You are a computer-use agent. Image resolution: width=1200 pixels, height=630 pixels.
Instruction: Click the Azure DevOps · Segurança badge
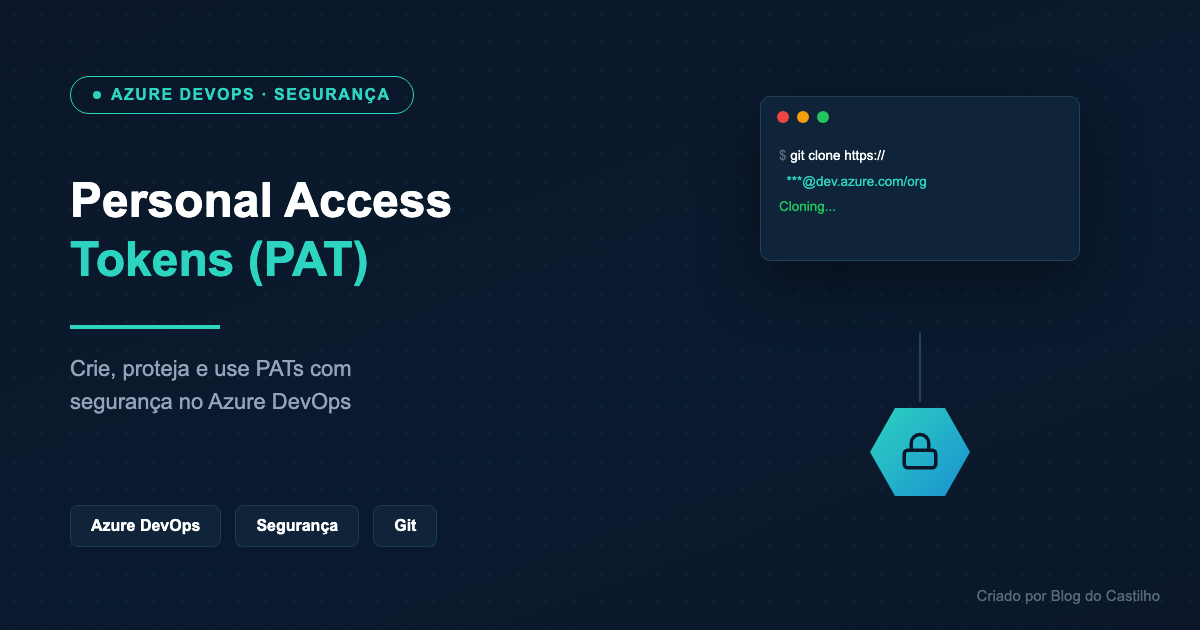point(242,95)
